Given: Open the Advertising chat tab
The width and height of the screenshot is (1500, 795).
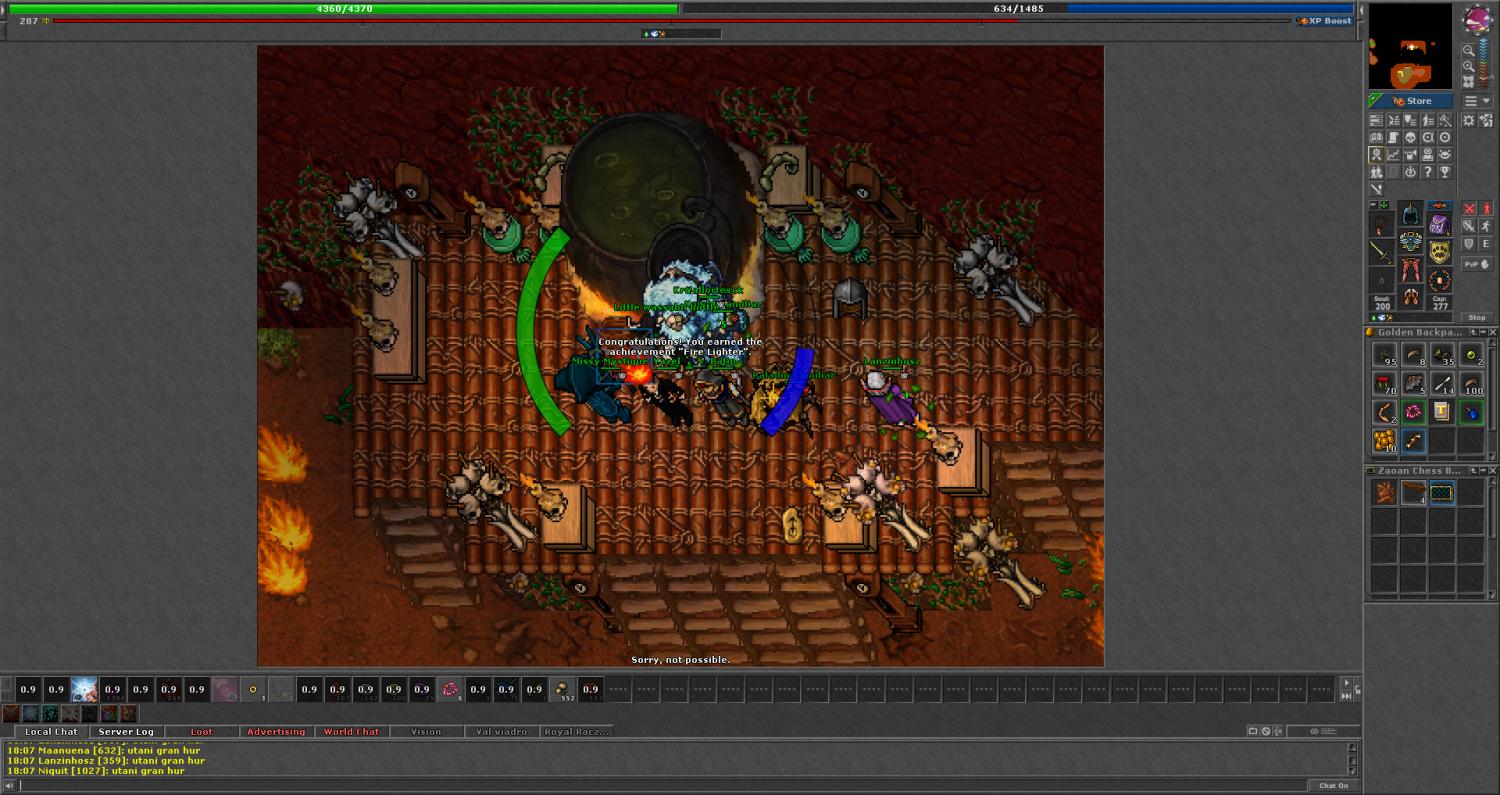Looking at the screenshot, I should click(x=276, y=732).
